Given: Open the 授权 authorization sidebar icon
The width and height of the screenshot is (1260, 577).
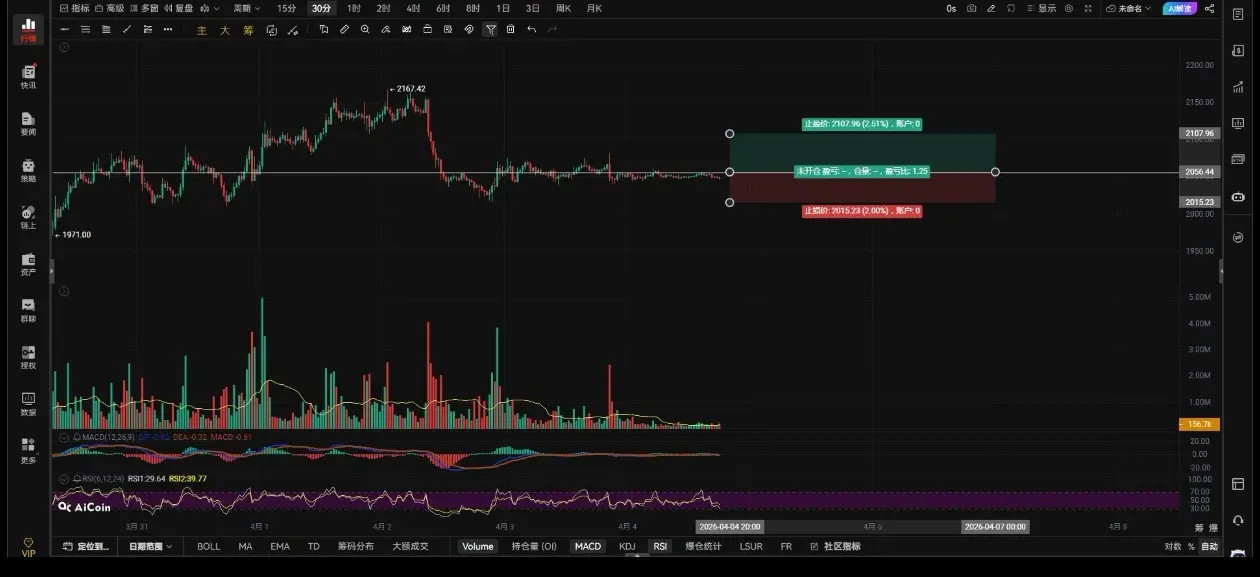Looking at the screenshot, I should pos(28,358).
